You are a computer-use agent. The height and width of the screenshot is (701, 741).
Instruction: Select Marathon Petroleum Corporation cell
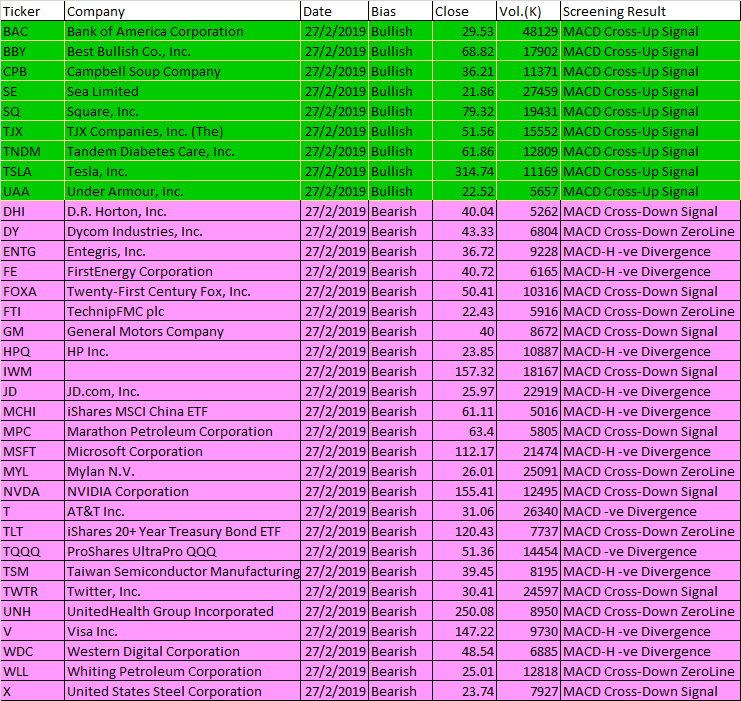click(x=182, y=432)
